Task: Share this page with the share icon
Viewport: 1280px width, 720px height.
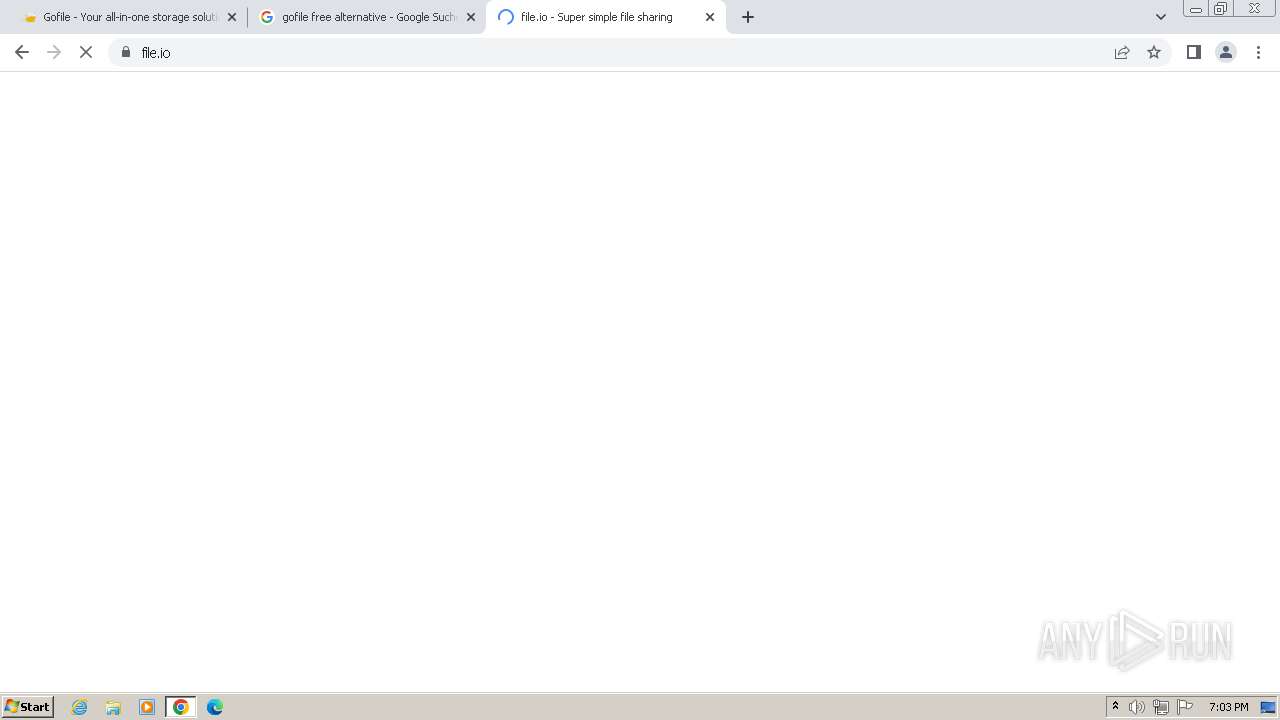Action: point(1122,52)
